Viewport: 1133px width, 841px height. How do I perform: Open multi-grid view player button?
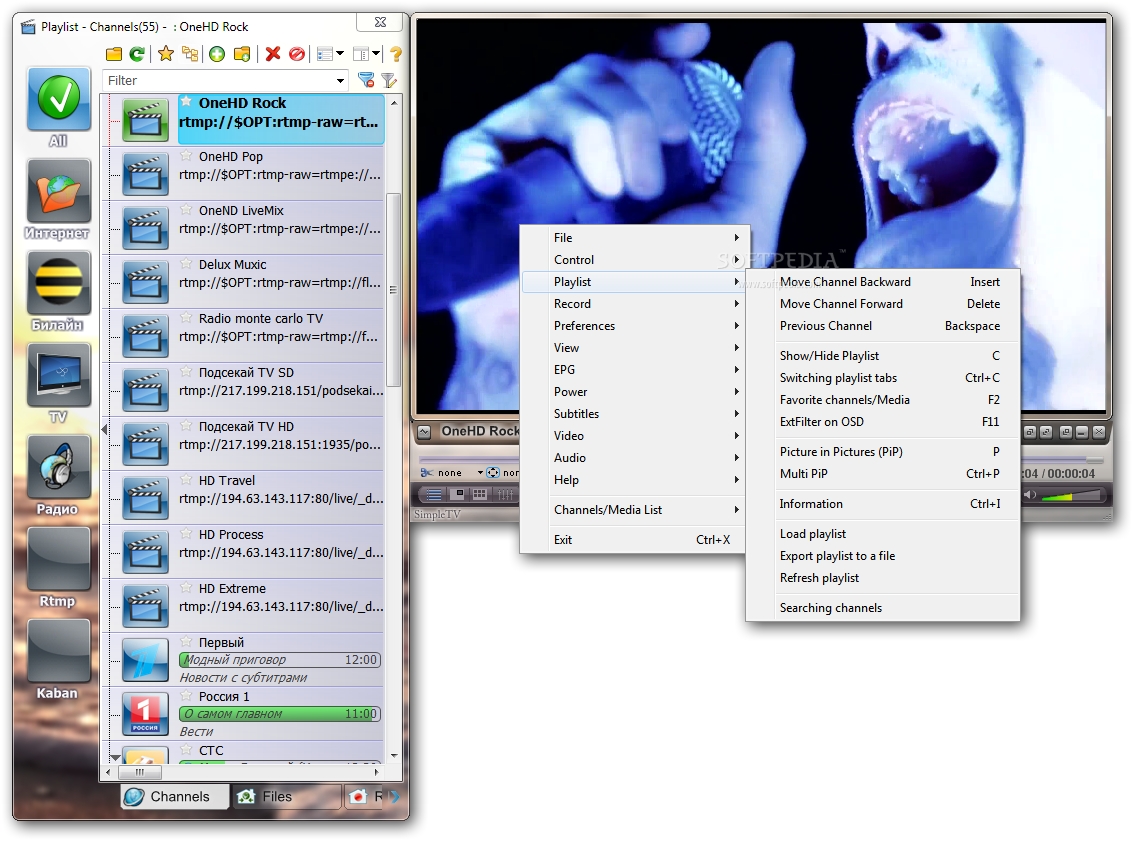[479, 494]
